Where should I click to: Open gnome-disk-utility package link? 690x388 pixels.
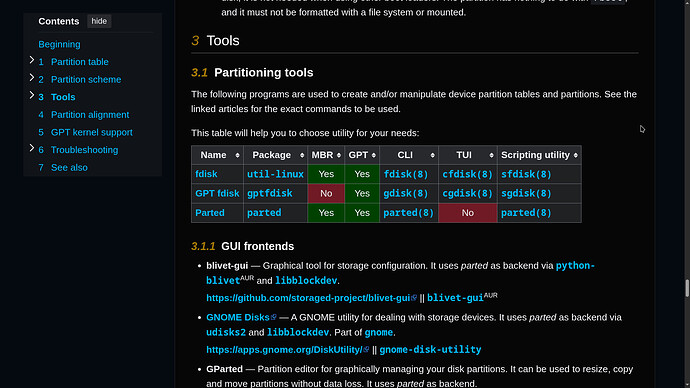(x=430, y=350)
